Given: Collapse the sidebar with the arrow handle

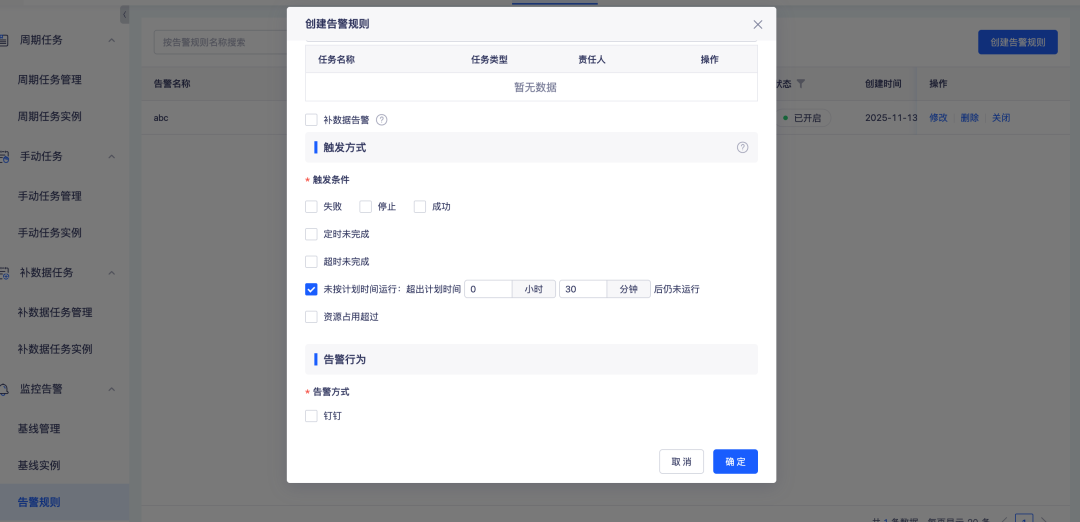Looking at the screenshot, I should (125, 14).
